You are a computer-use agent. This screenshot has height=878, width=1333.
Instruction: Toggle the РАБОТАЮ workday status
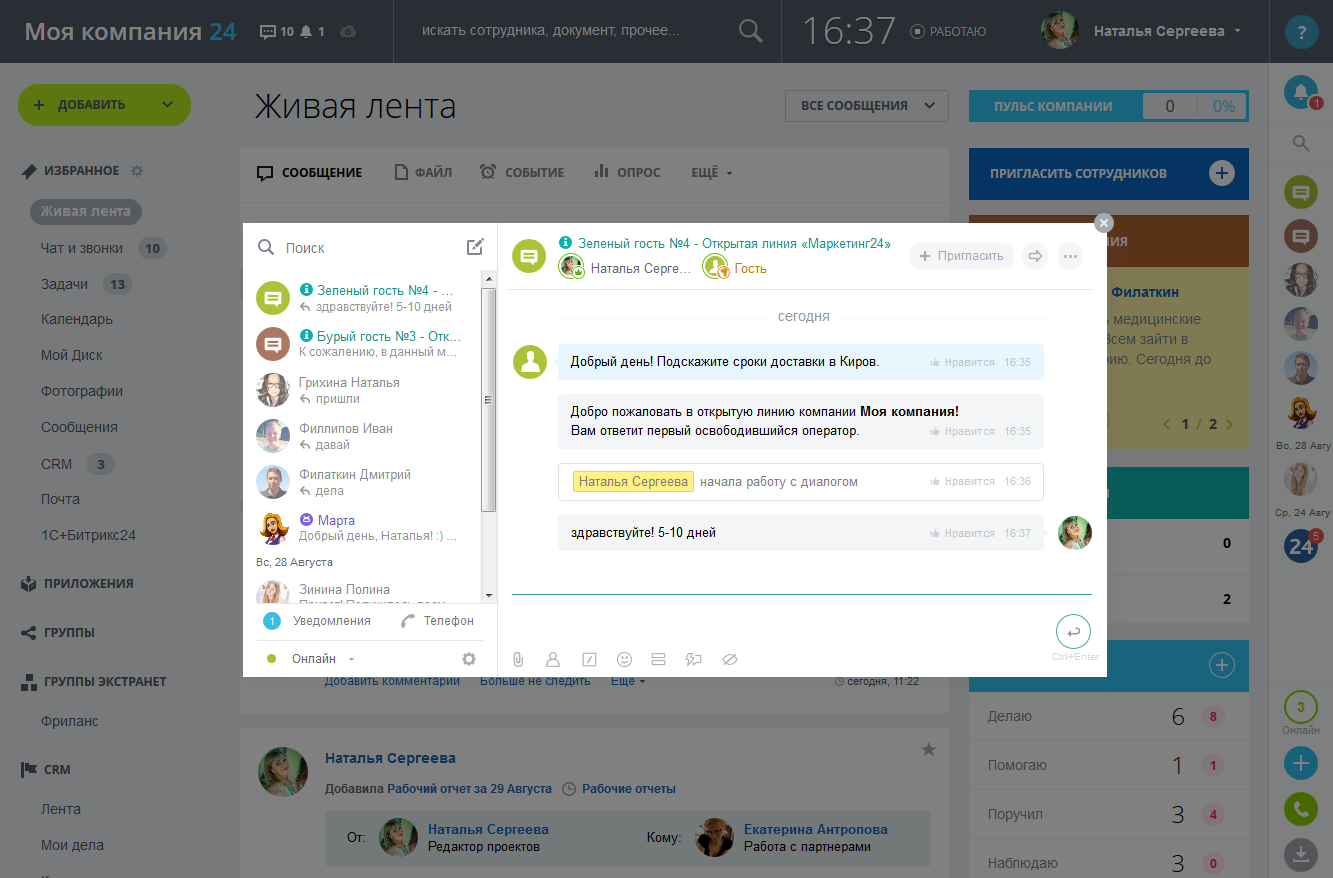point(948,31)
